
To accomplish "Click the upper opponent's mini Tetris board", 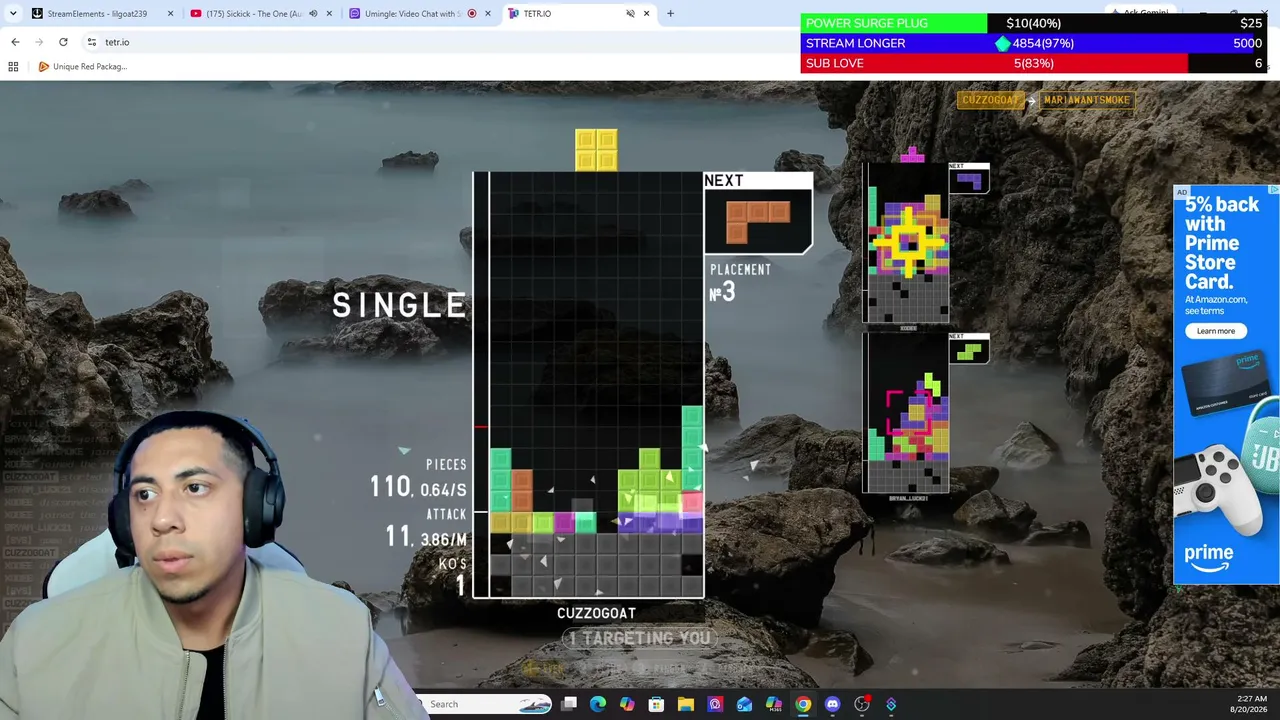I will [x=906, y=244].
